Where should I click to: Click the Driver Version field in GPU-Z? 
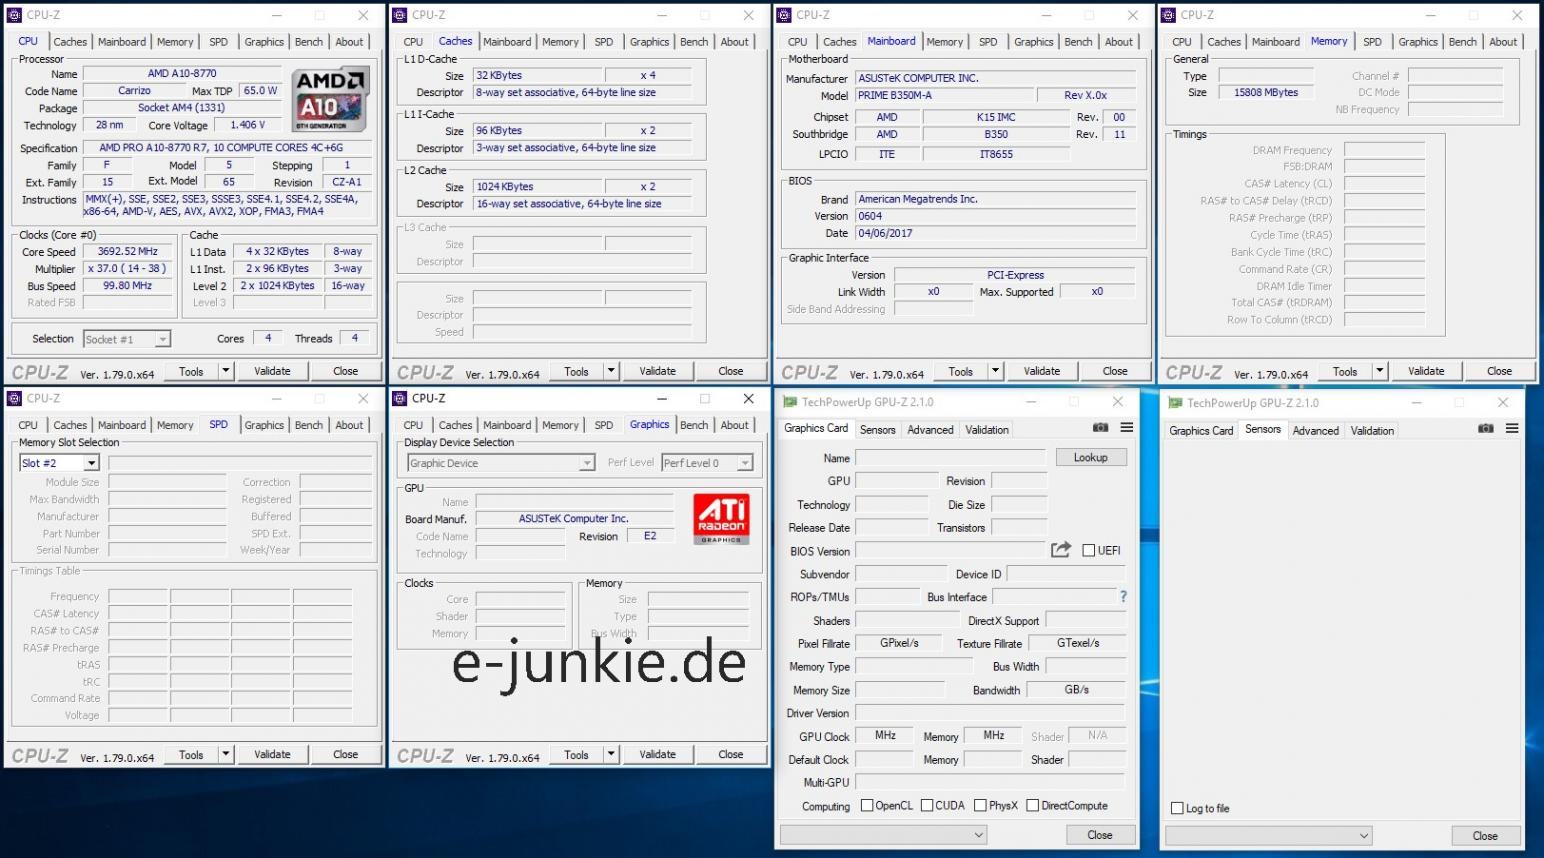pyautogui.click(x=990, y=713)
